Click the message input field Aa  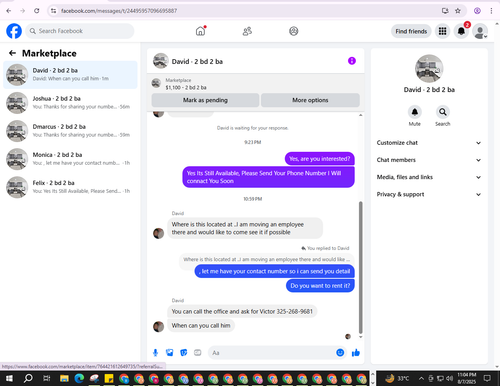[272, 353]
